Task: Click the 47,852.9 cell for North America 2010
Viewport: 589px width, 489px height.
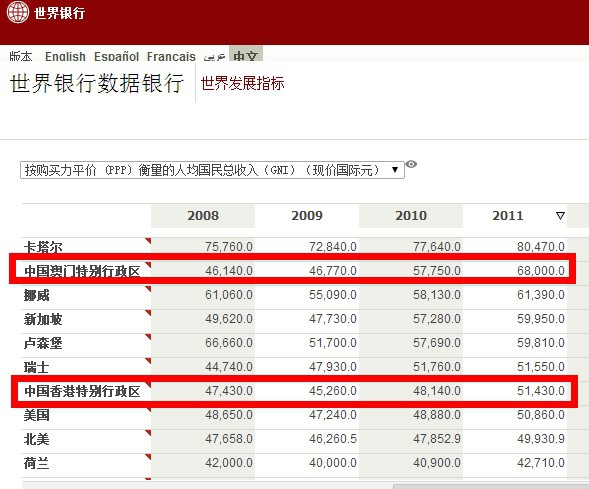Action: click(437, 439)
